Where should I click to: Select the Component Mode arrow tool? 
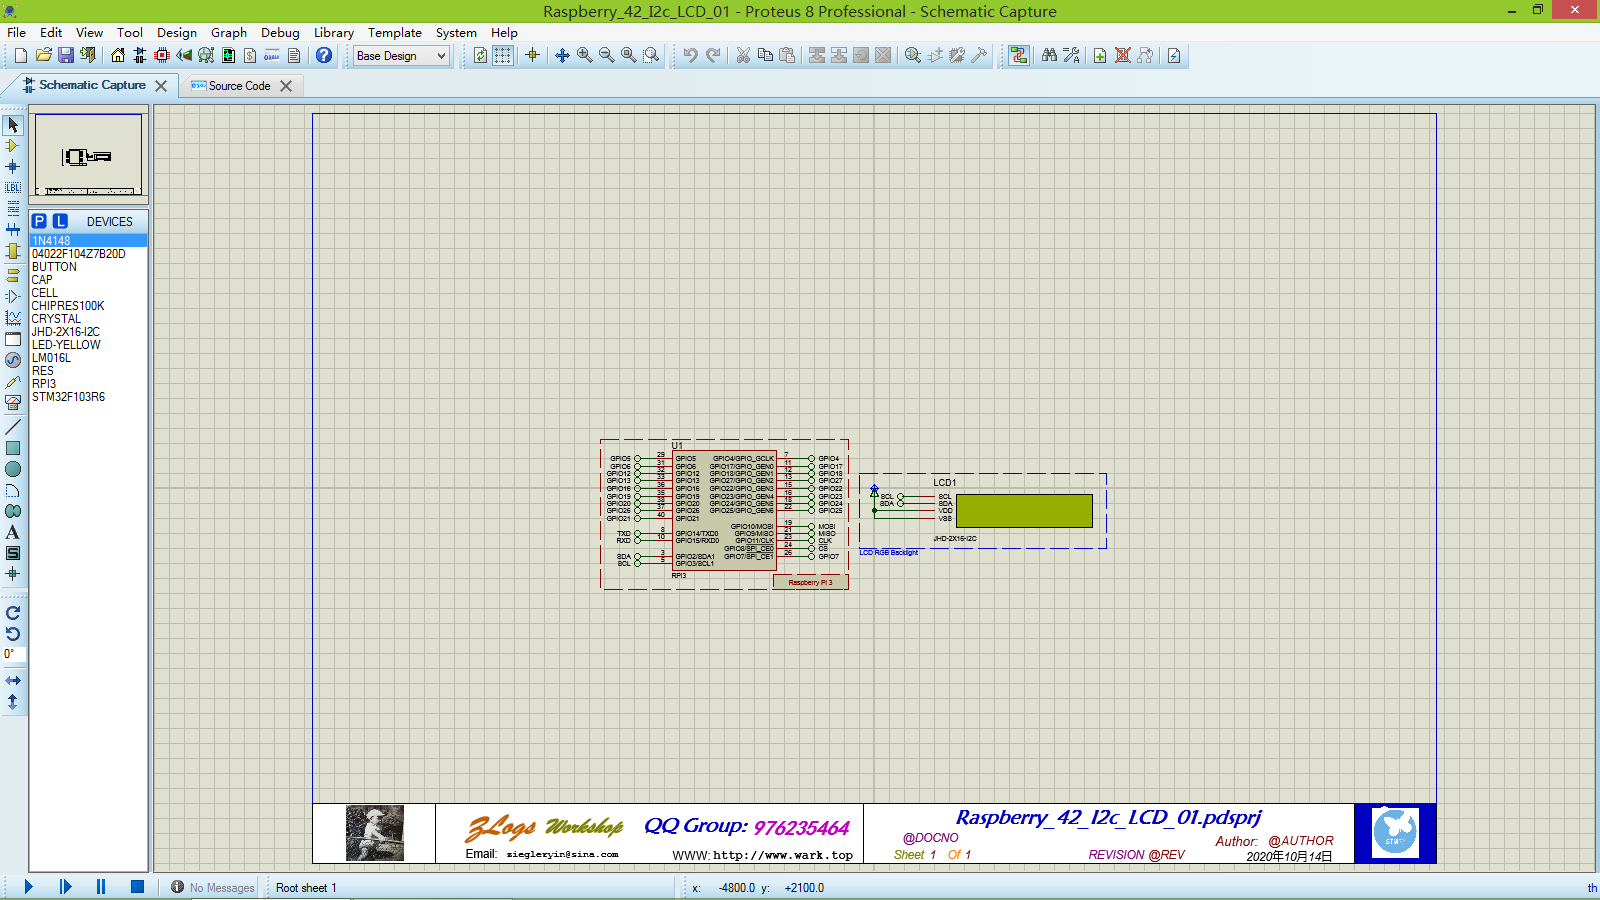(x=13, y=125)
